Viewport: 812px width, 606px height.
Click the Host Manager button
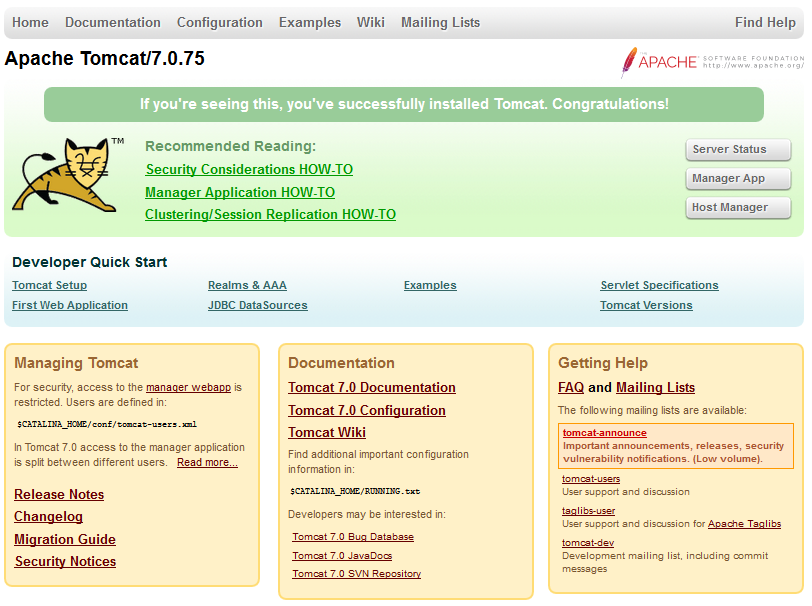coord(738,207)
